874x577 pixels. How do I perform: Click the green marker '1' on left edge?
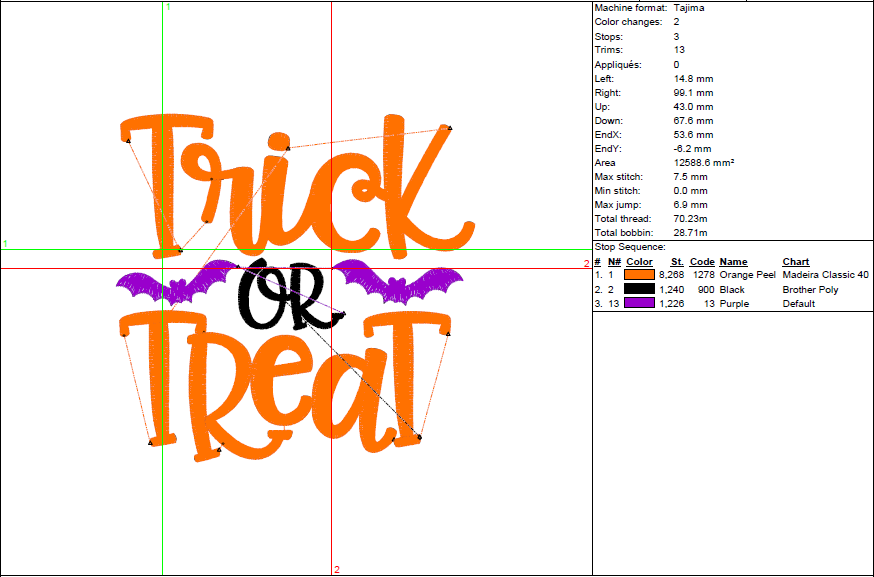(5, 244)
